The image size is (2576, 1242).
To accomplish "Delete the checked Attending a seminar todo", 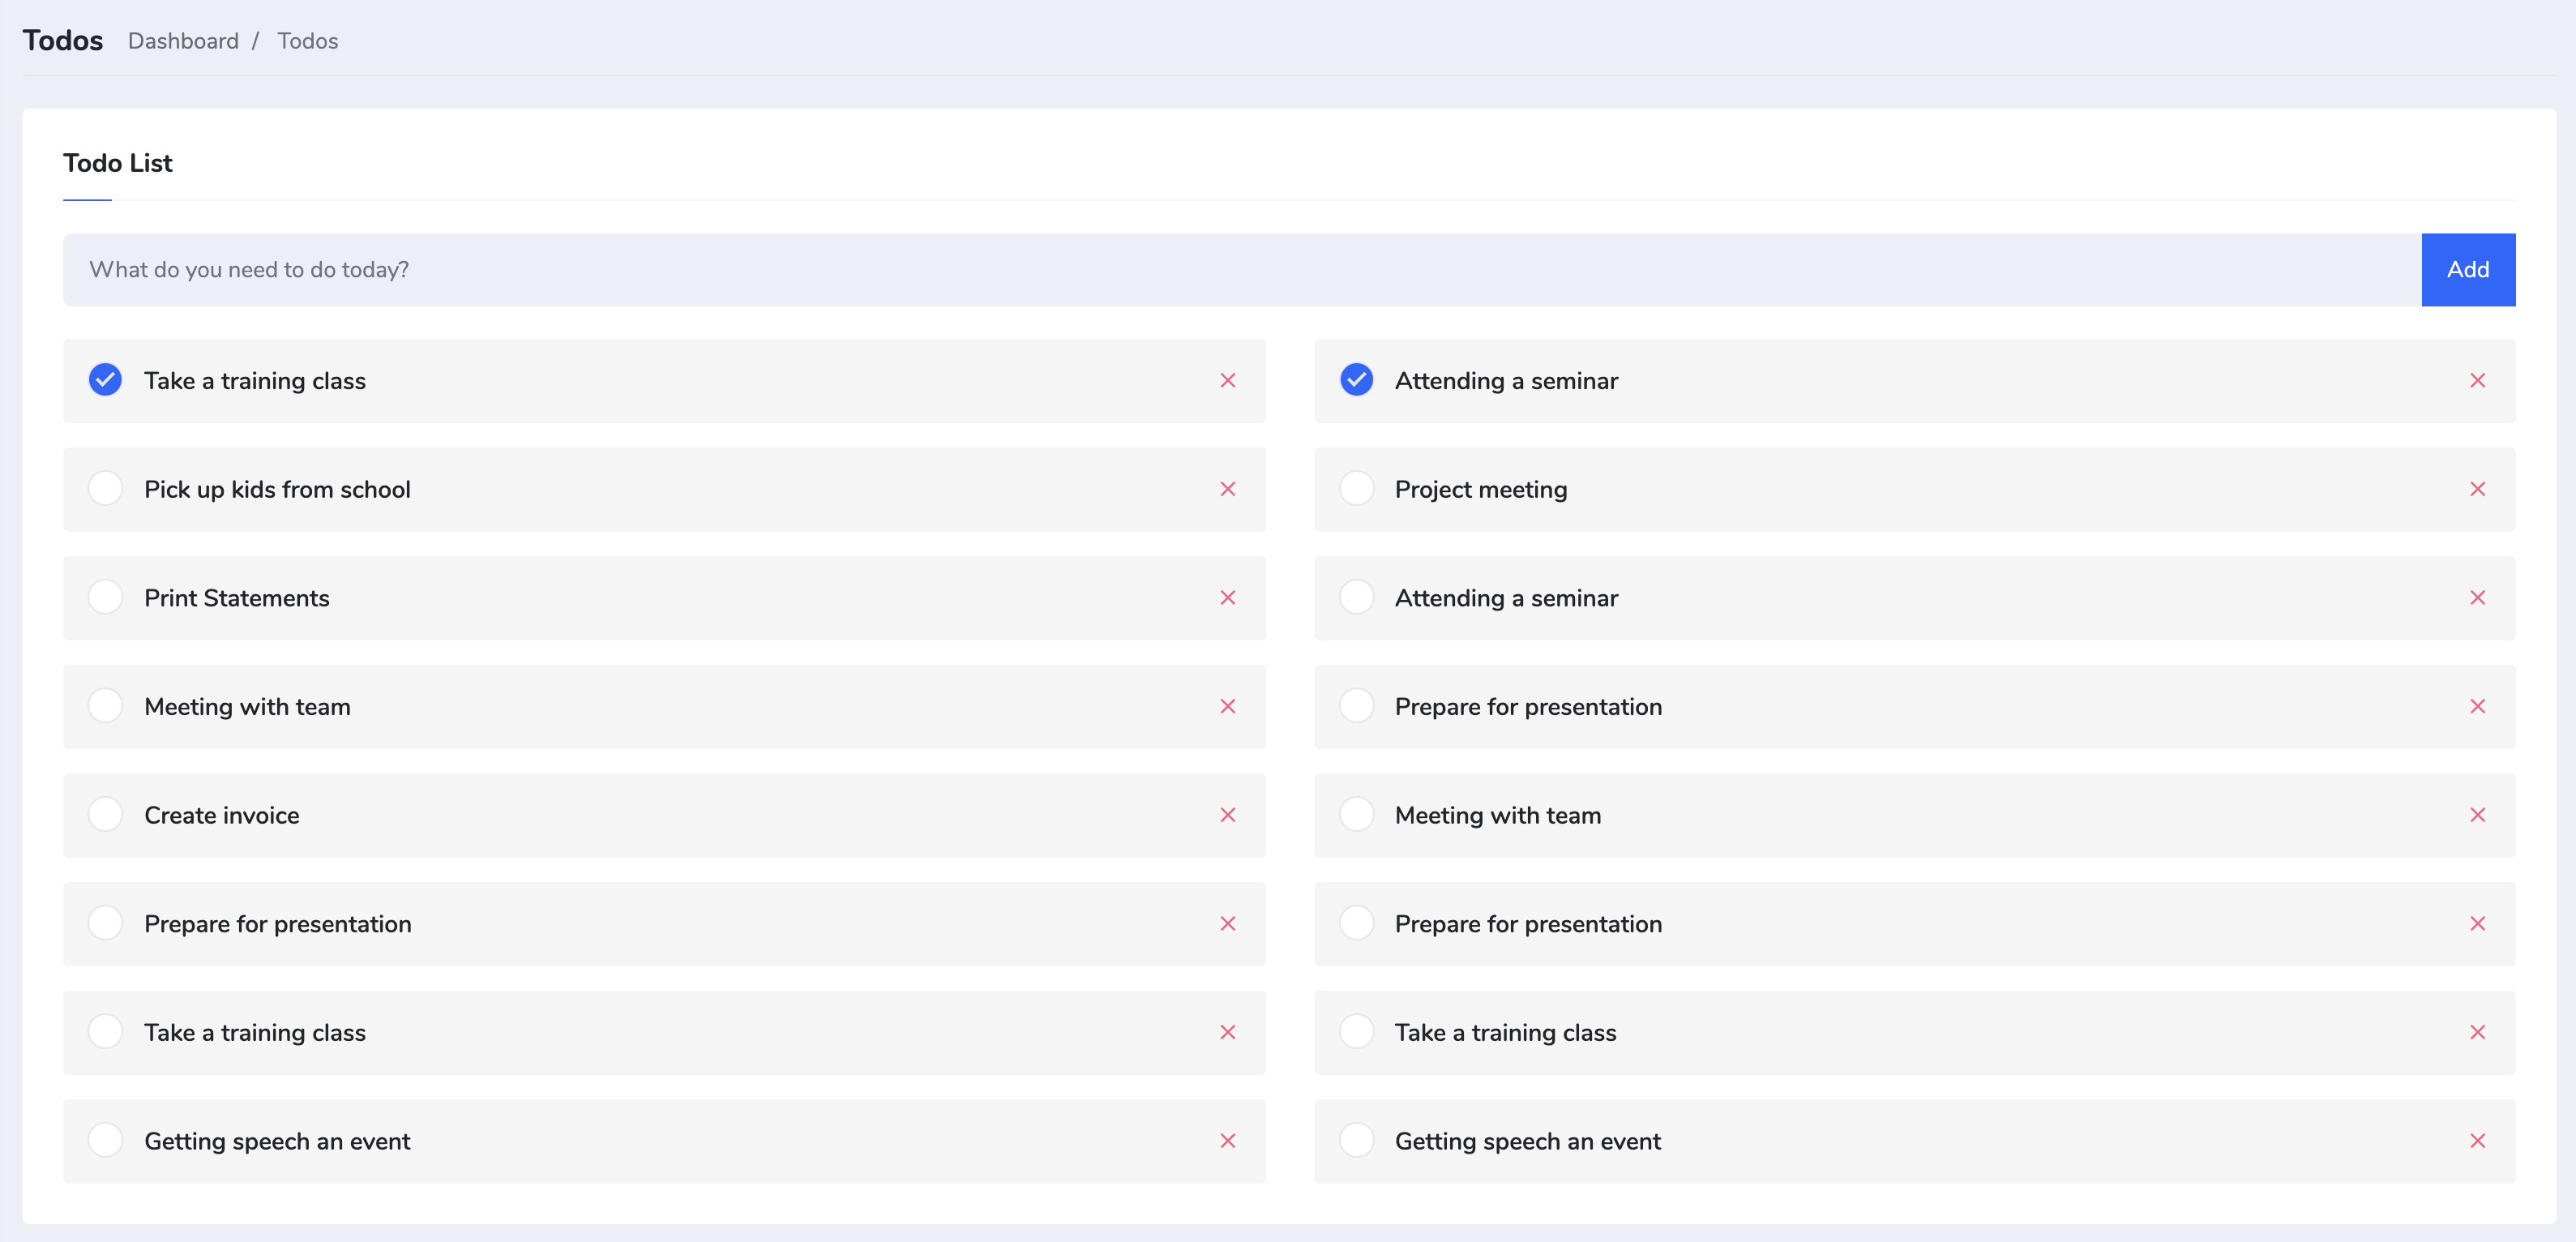I will click(2478, 381).
